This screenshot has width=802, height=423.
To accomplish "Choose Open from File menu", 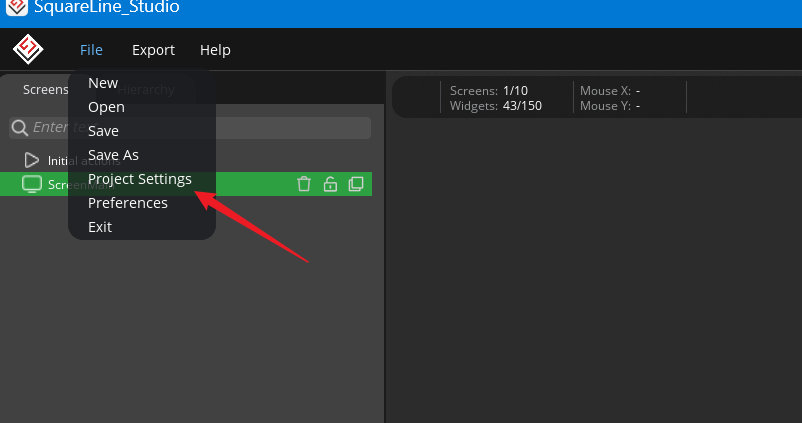I will coord(106,107).
